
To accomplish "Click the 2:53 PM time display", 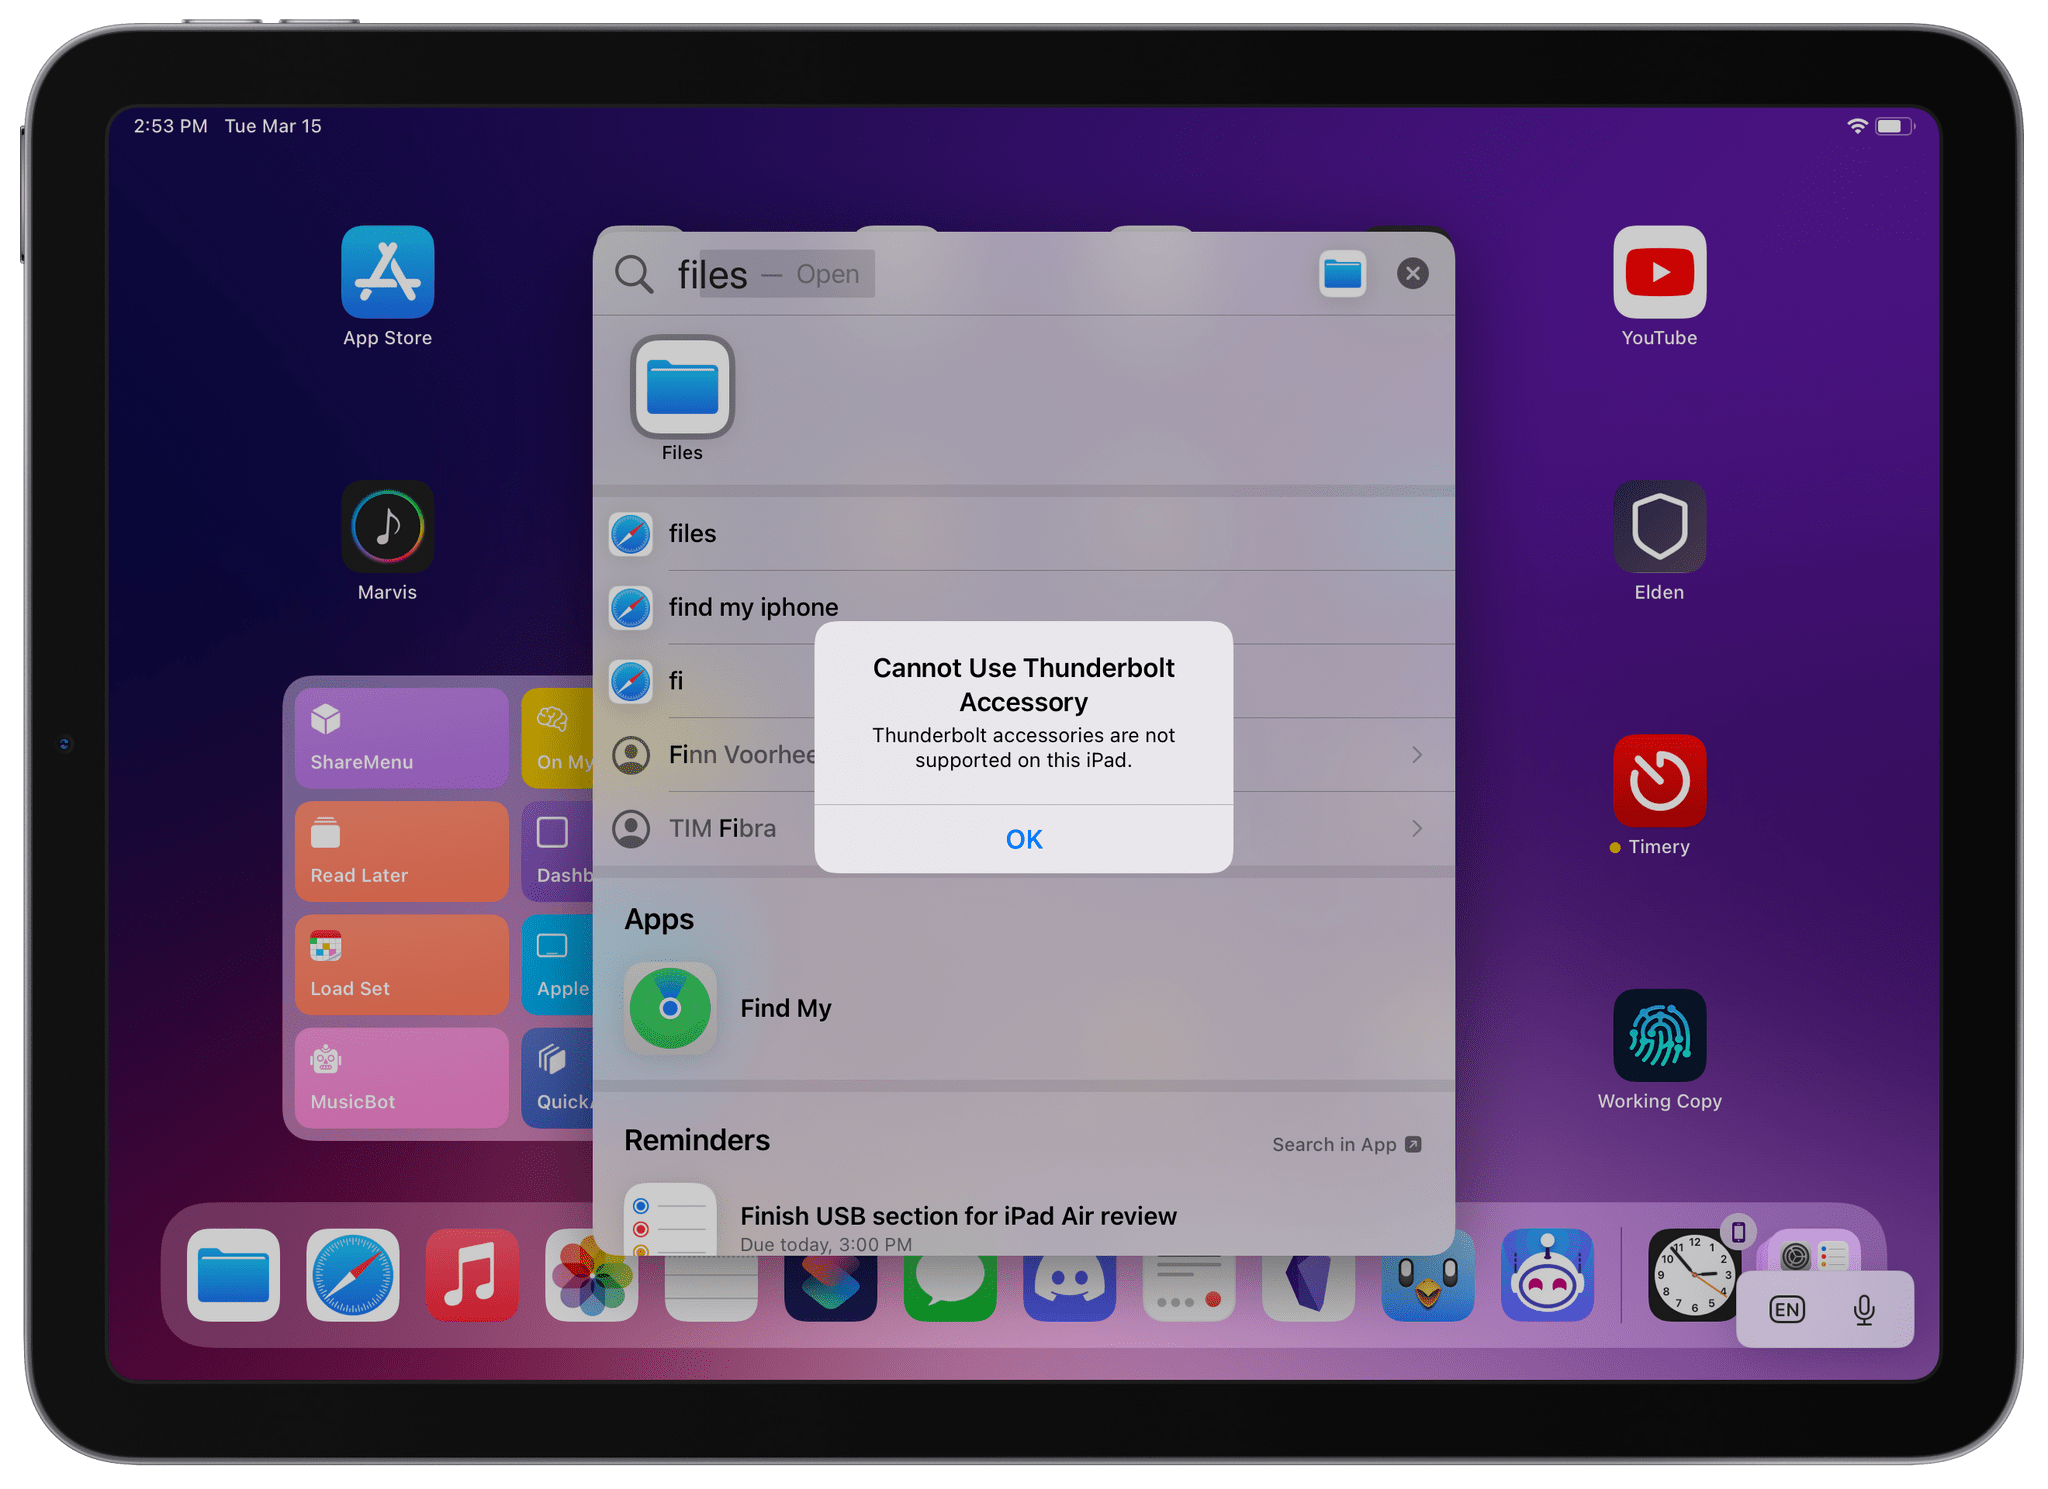I will (170, 126).
